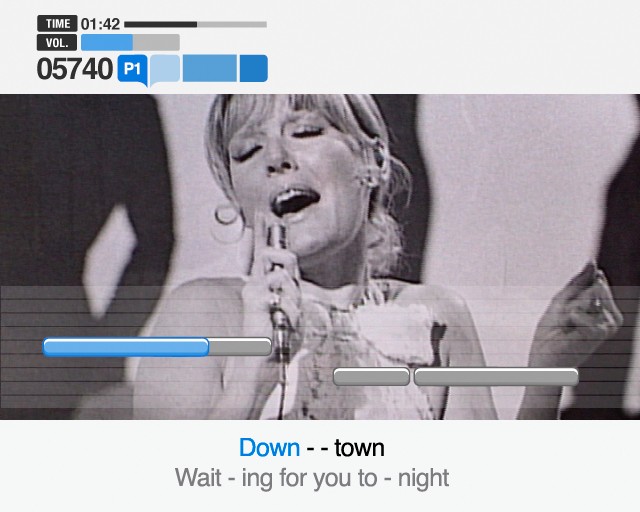640x512 pixels.
Task: Click the long grey upcoming note bar
Action: click(x=496, y=376)
